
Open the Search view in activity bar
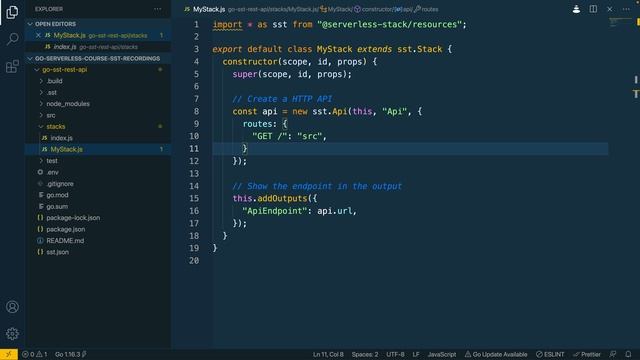coord(12,39)
